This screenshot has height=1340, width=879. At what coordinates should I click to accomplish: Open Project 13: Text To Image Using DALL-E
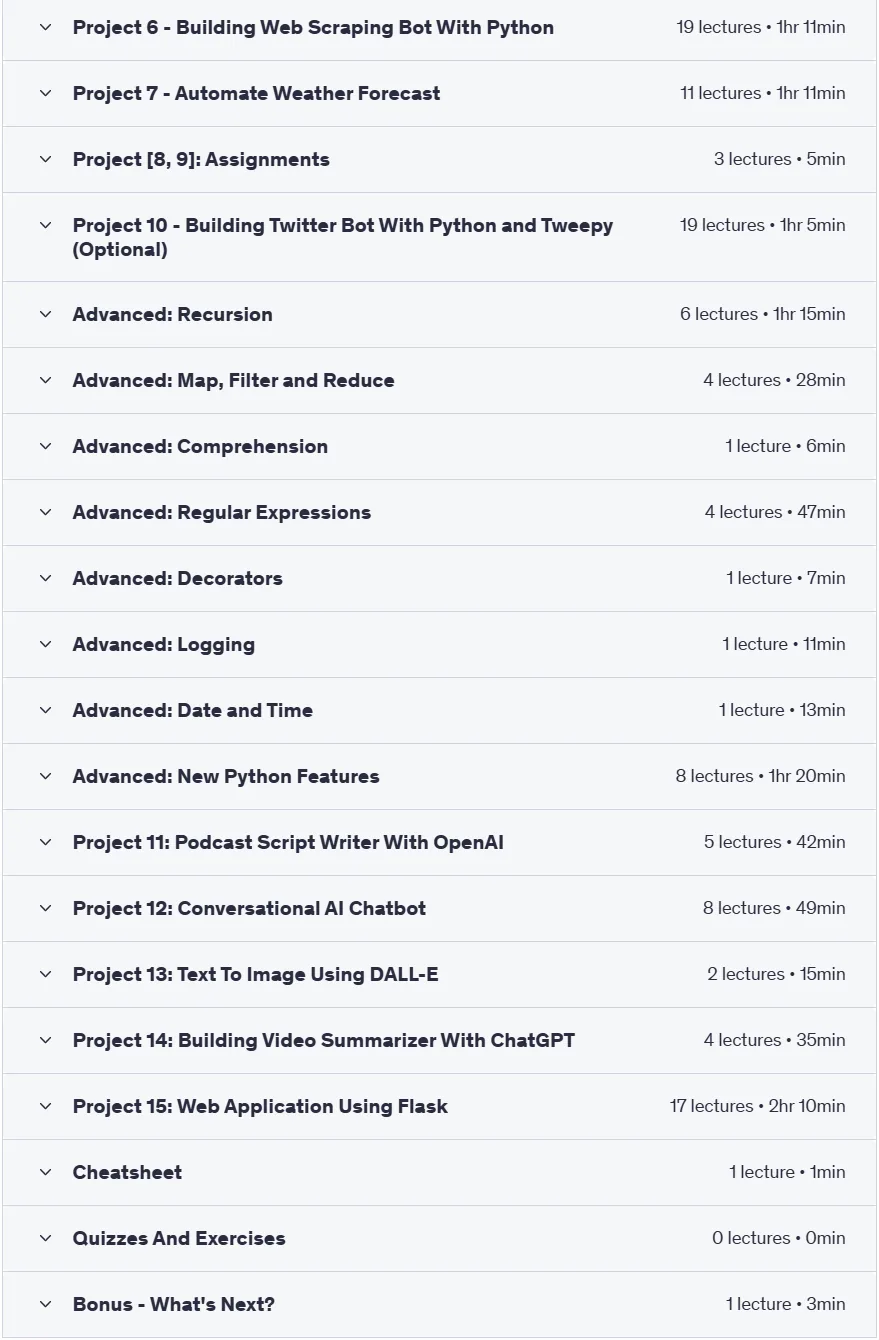pos(439,975)
